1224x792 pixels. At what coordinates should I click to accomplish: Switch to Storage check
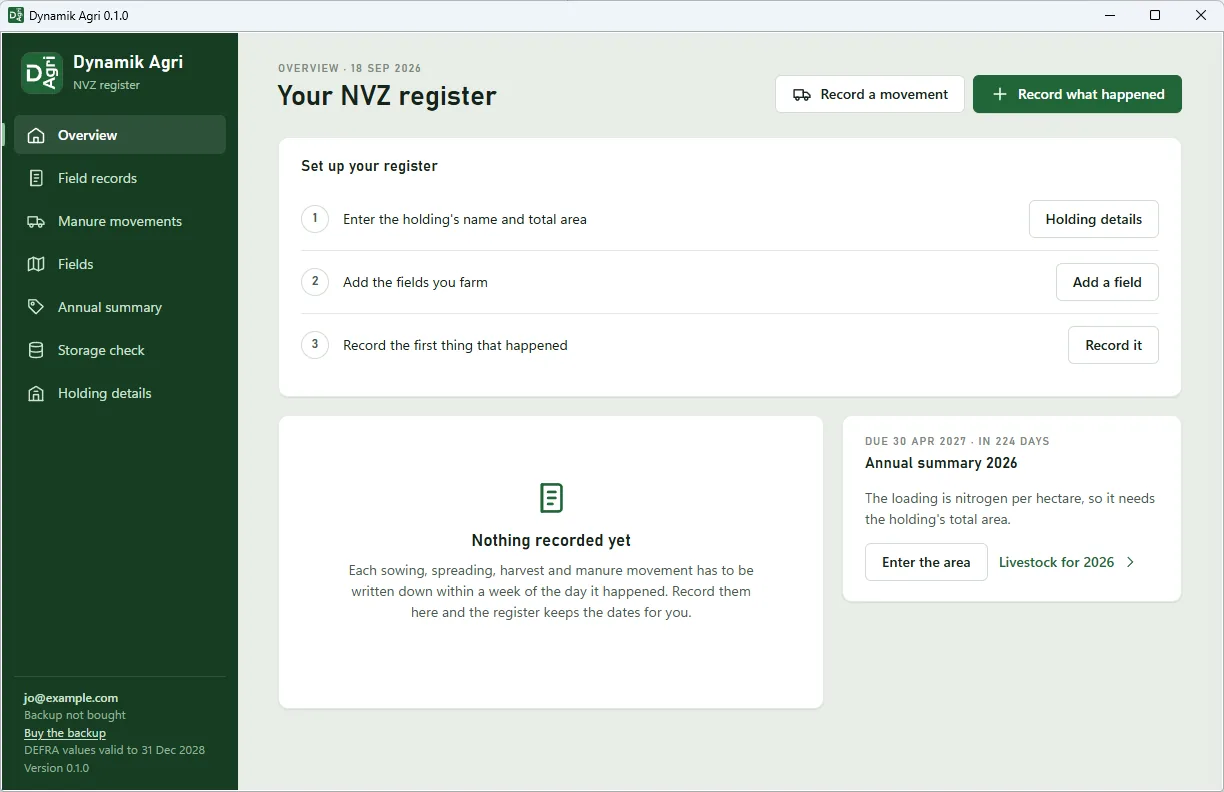[120, 350]
